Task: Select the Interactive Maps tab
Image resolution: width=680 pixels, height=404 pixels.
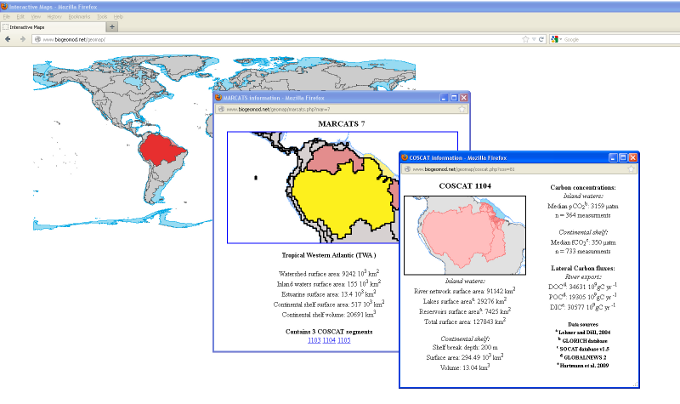Action: [53, 27]
